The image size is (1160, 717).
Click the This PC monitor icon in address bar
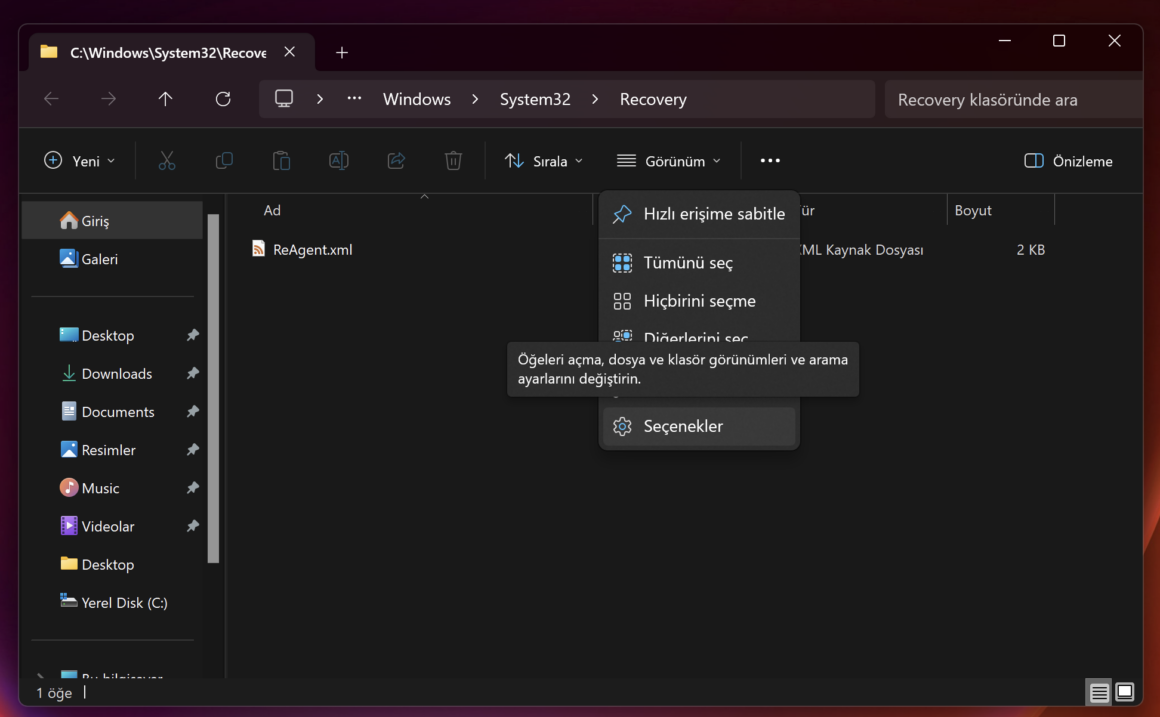tap(284, 98)
